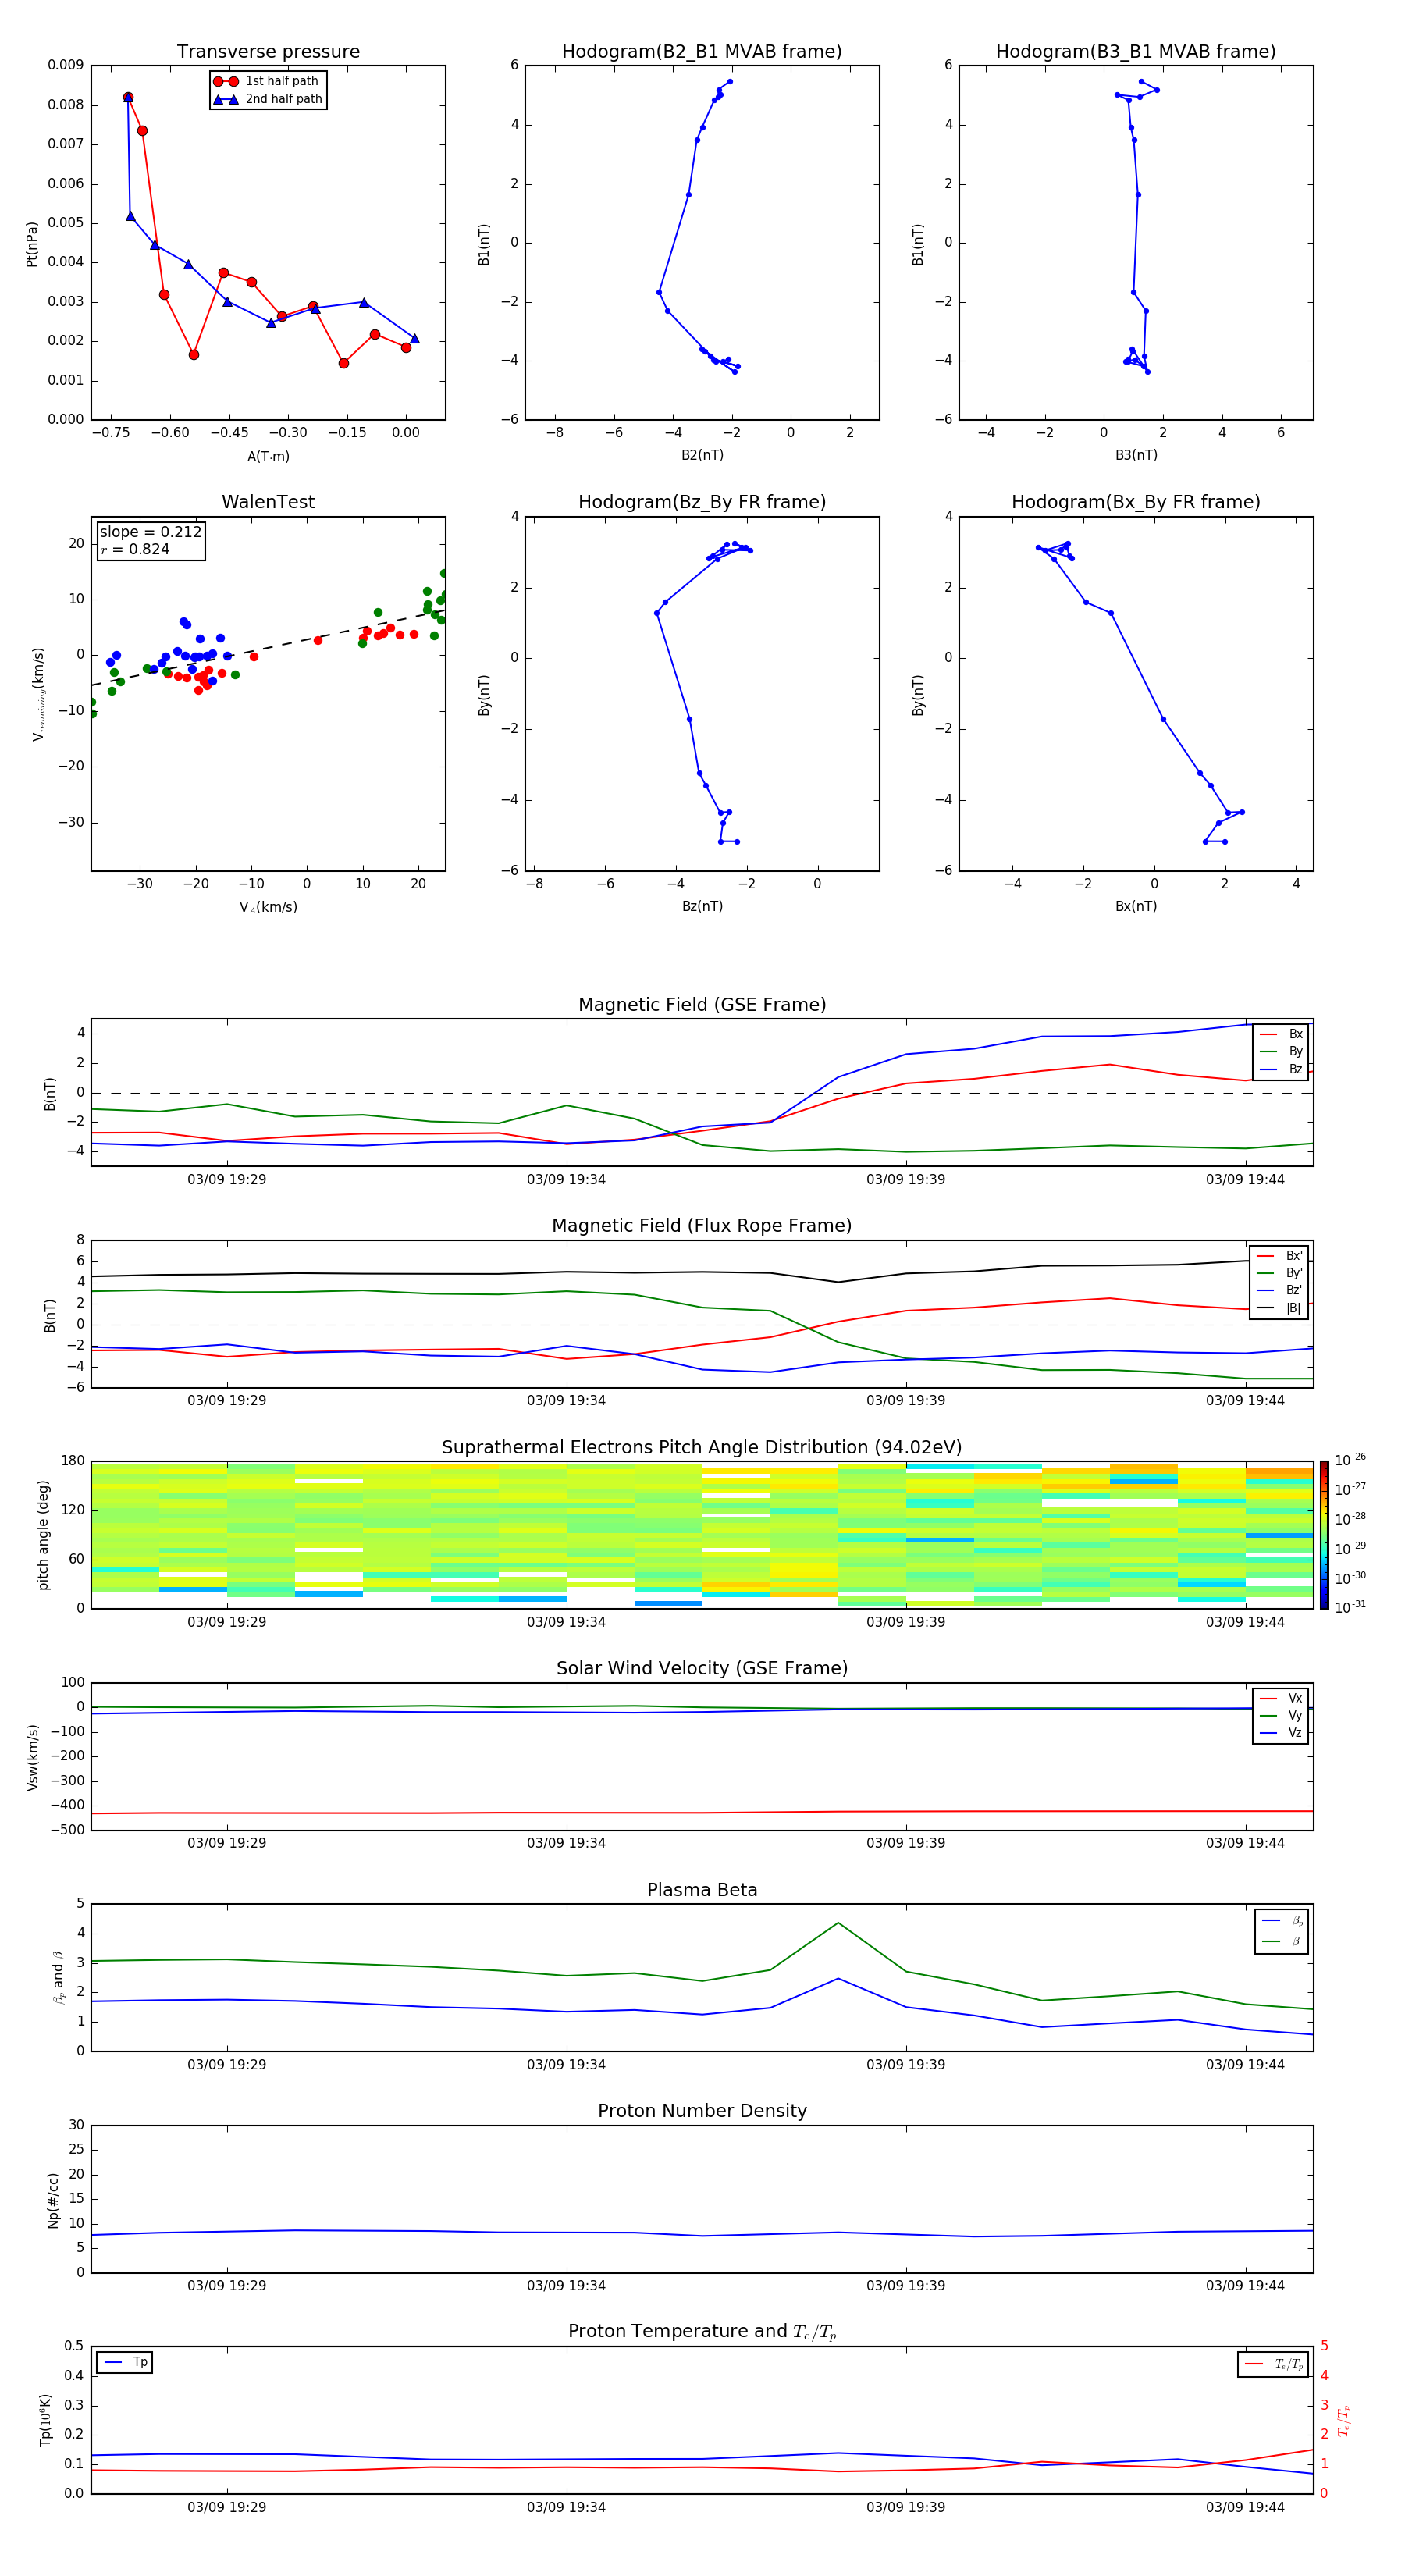The image size is (1405, 2576).
Task: Select the βp legend entry in Plasma Beta panel
Action: [x=1282, y=1920]
